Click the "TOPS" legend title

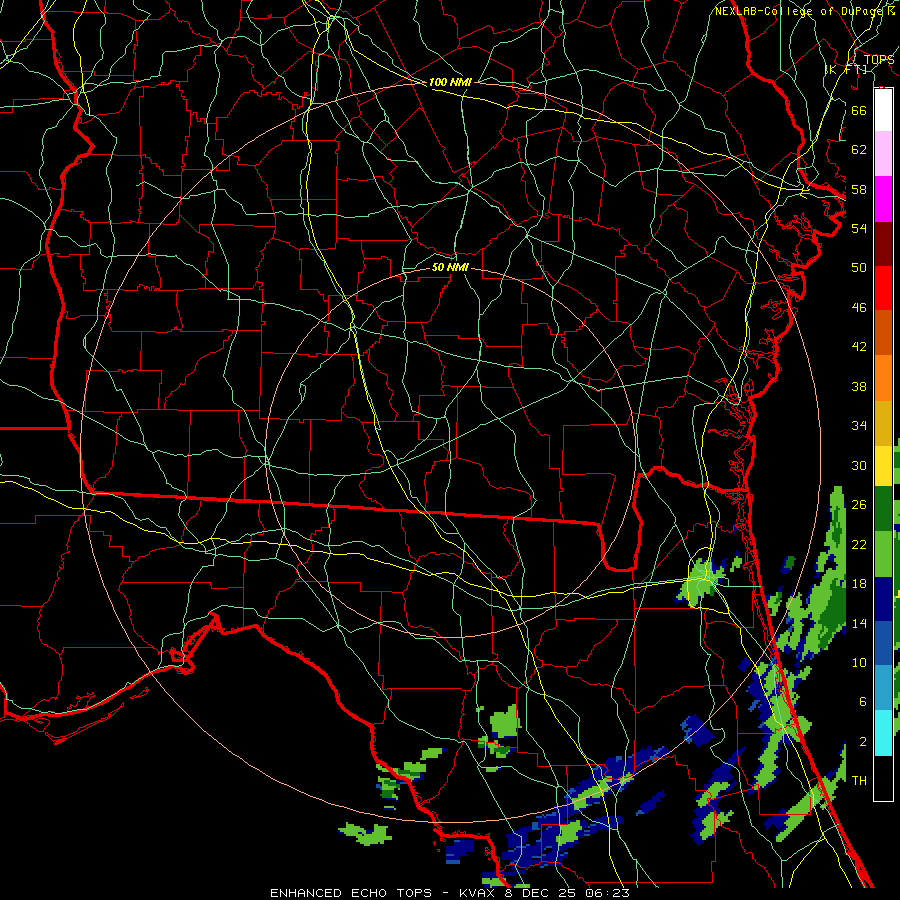[879, 59]
